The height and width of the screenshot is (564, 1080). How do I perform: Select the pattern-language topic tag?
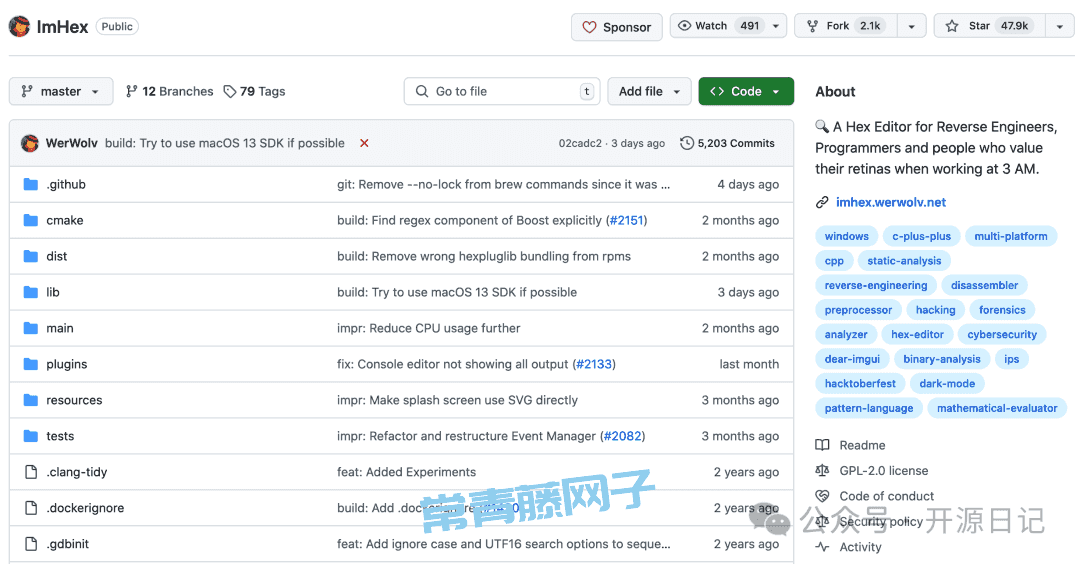[x=869, y=408]
